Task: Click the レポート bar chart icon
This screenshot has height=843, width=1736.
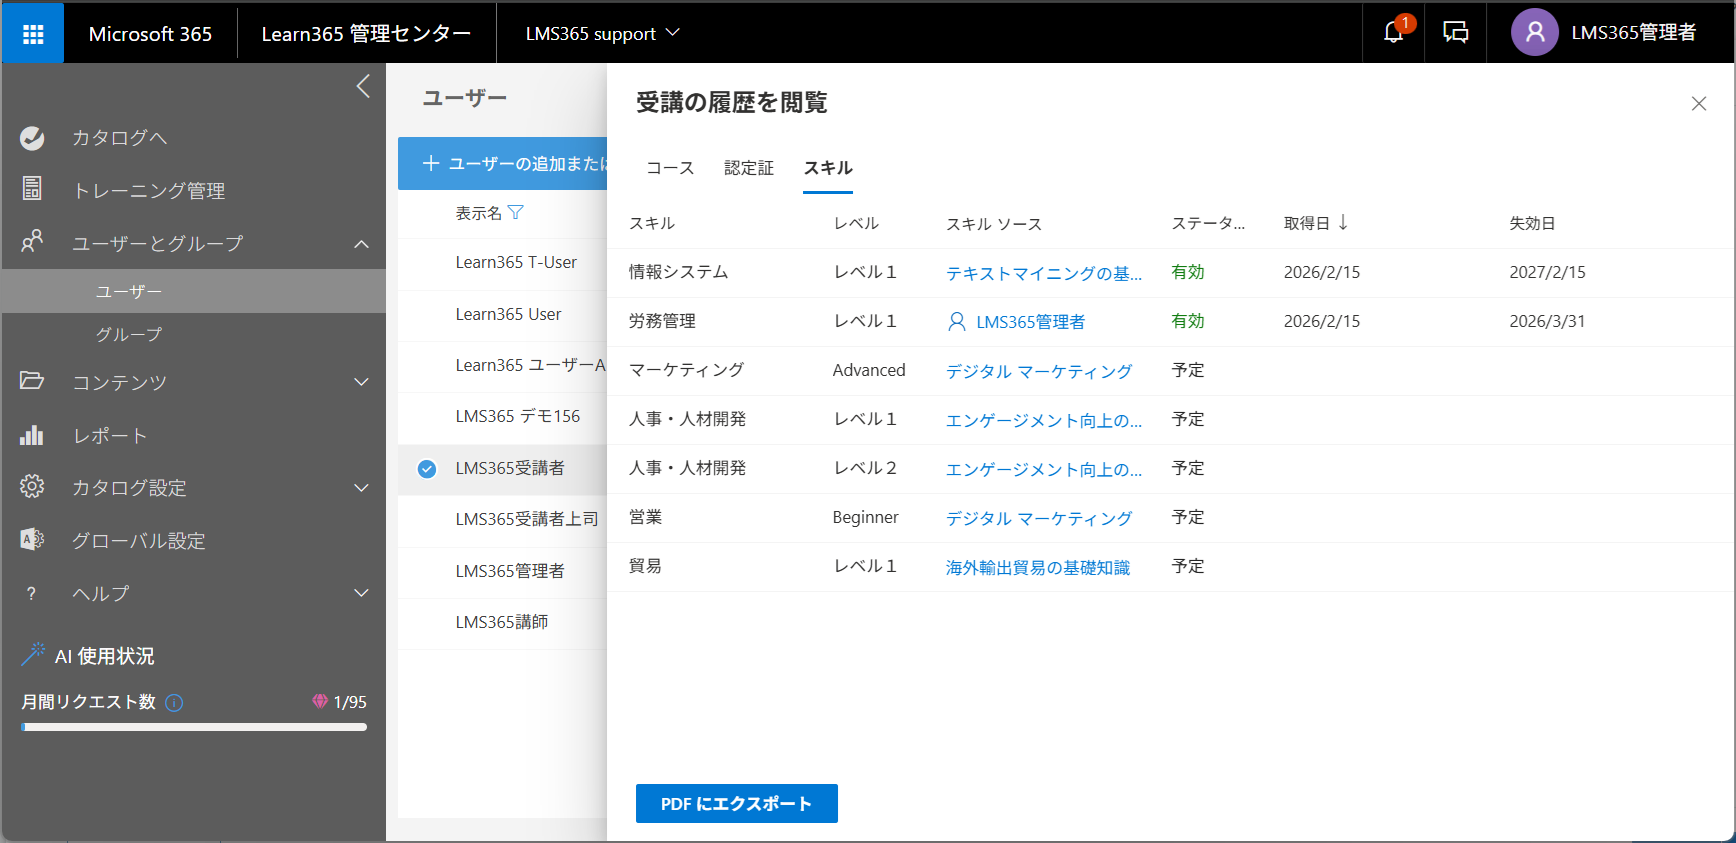Action: (32, 435)
